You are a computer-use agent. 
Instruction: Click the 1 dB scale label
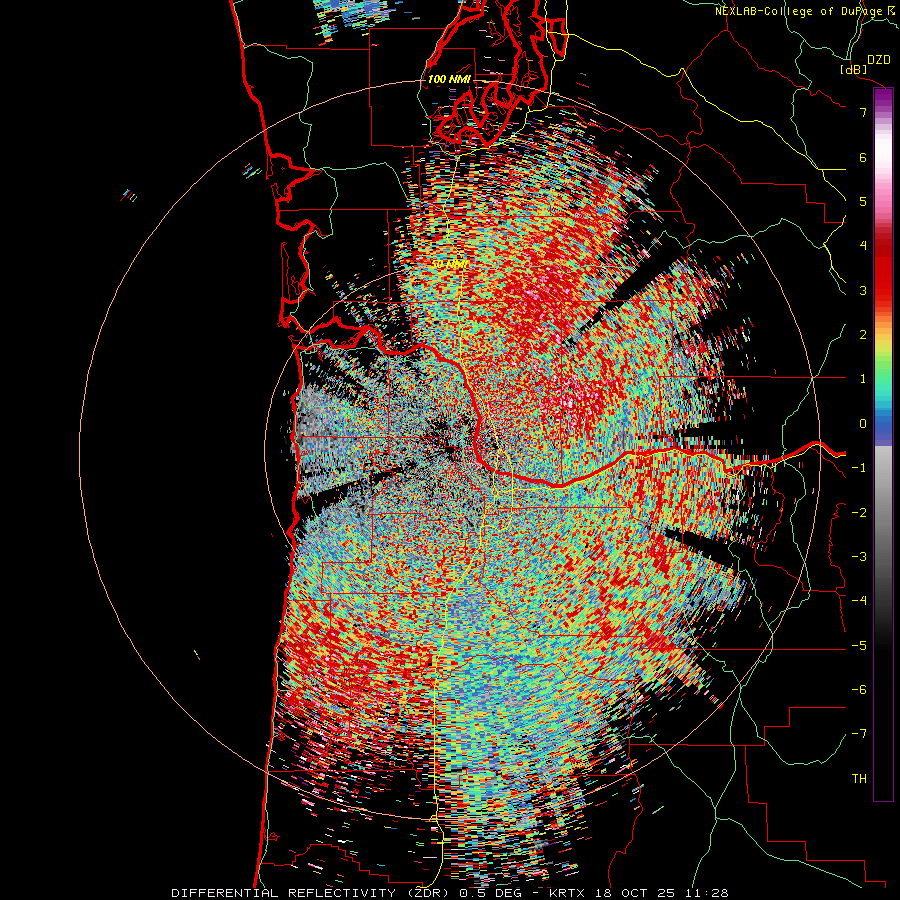point(863,379)
